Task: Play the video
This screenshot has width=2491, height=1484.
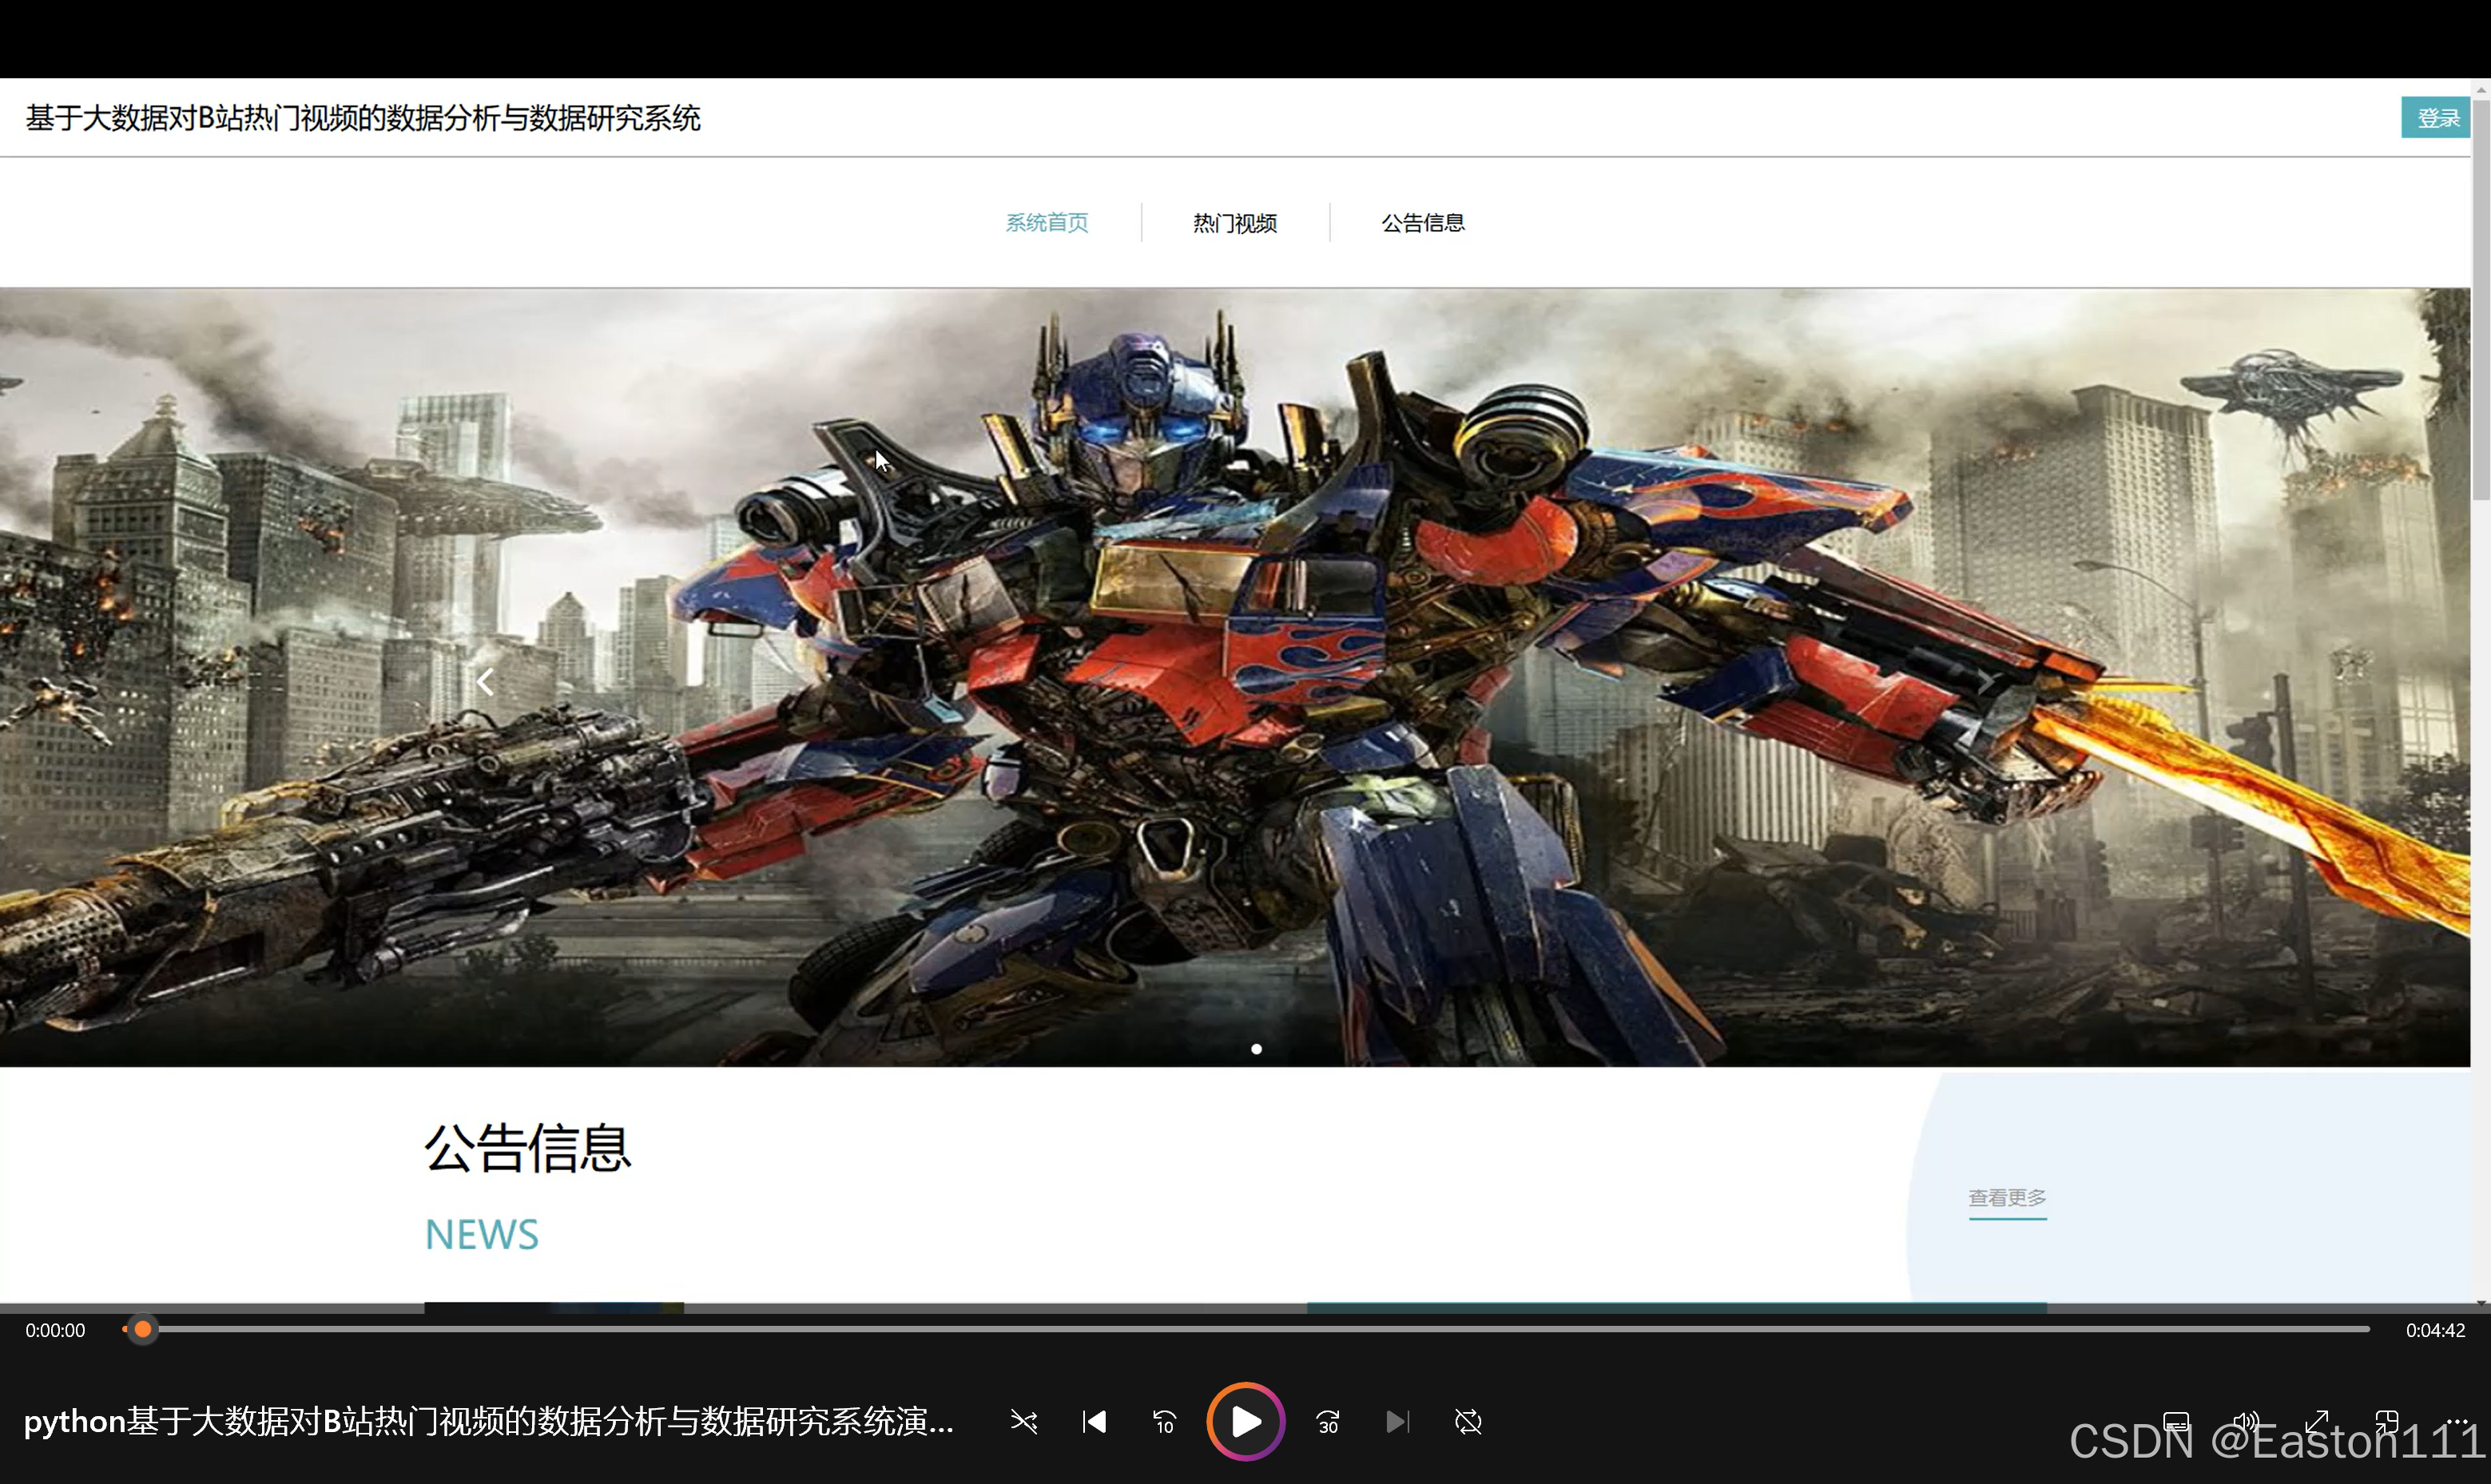Action: click(x=1245, y=1421)
